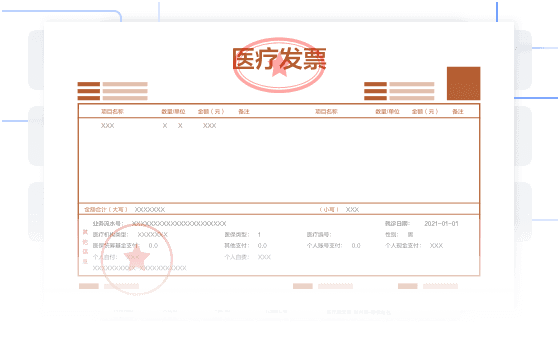Click the 数量/单位 header in right table half
This screenshot has height=364, width=560.
click(x=387, y=111)
